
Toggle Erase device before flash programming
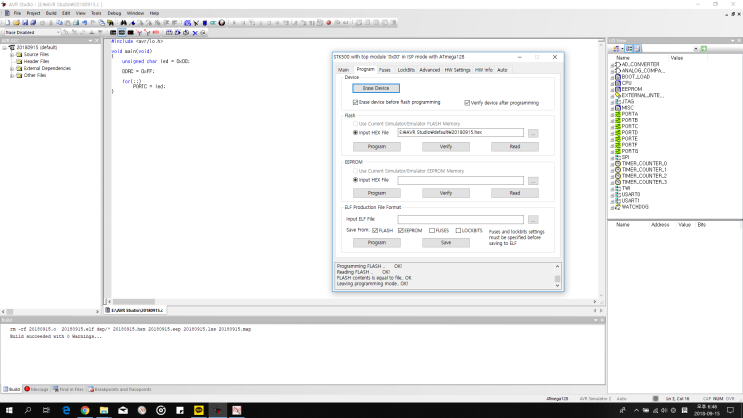click(x=356, y=102)
